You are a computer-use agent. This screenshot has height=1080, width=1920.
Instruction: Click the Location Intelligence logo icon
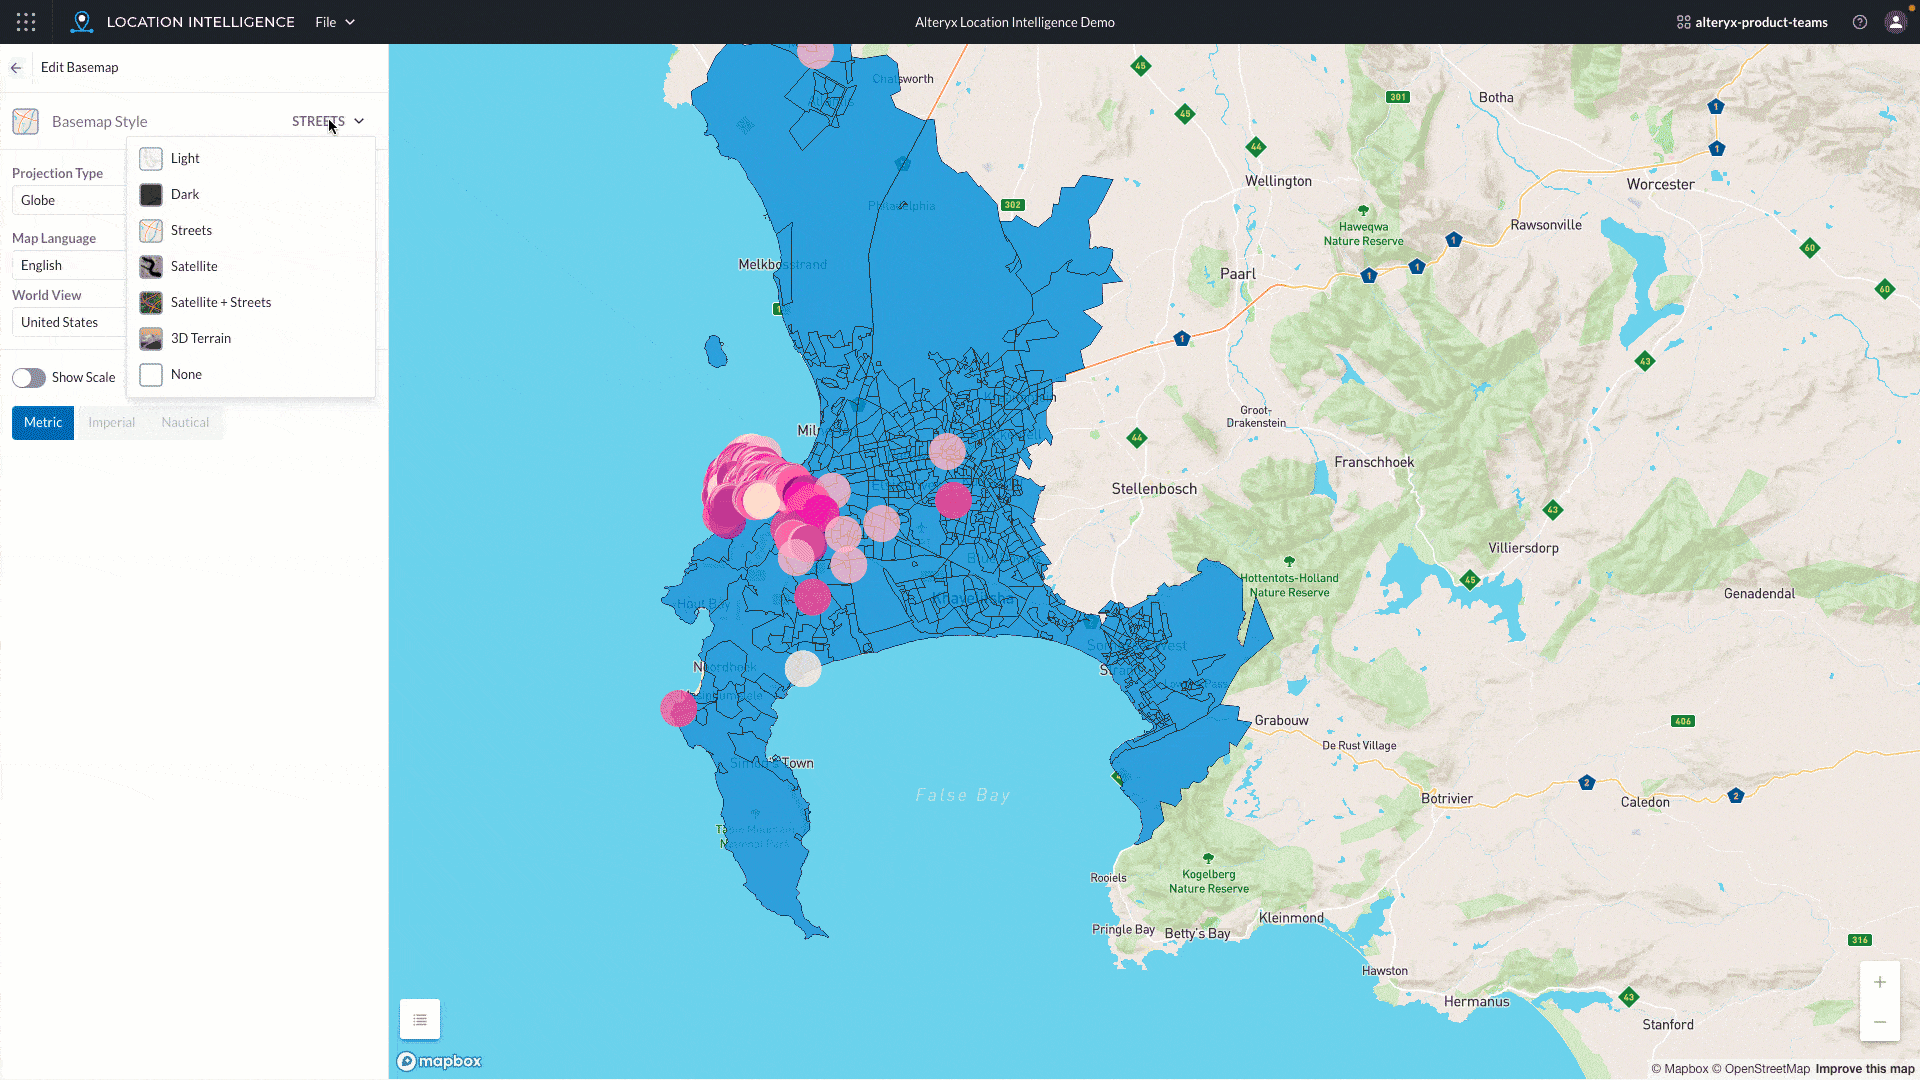click(x=82, y=22)
